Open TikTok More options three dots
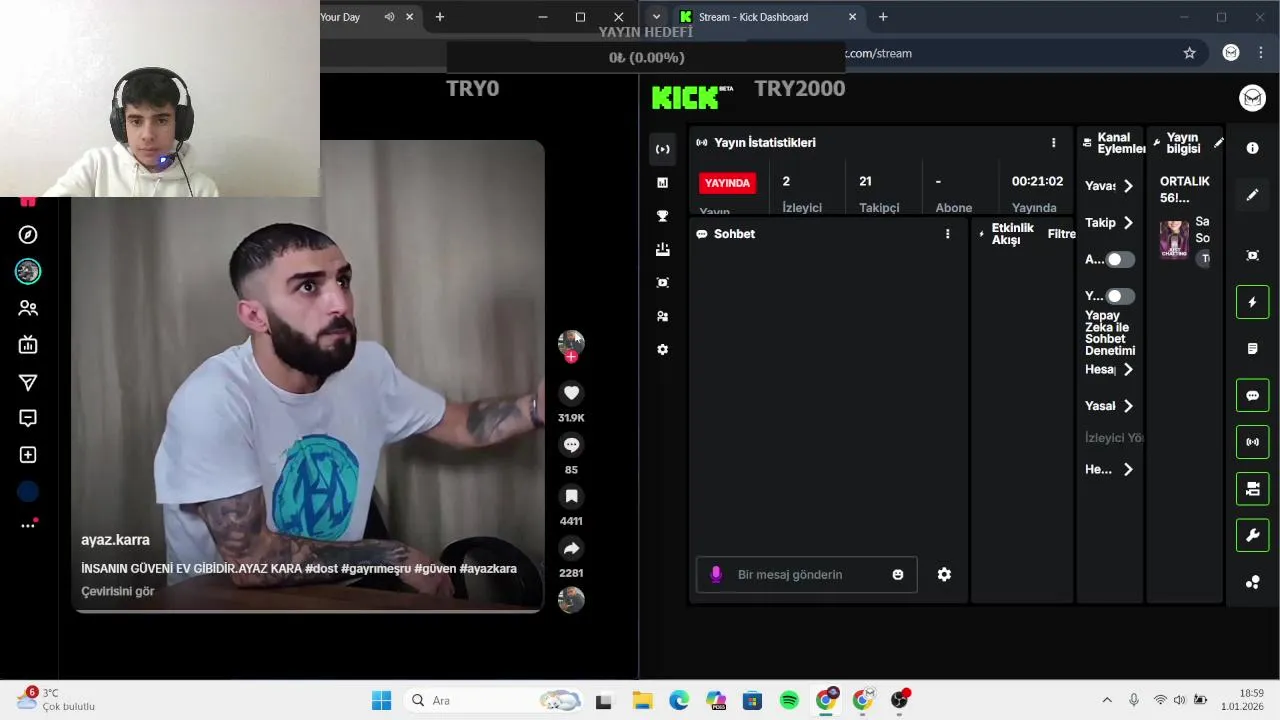The height and width of the screenshot is (720, 1280). coord(28,525)
